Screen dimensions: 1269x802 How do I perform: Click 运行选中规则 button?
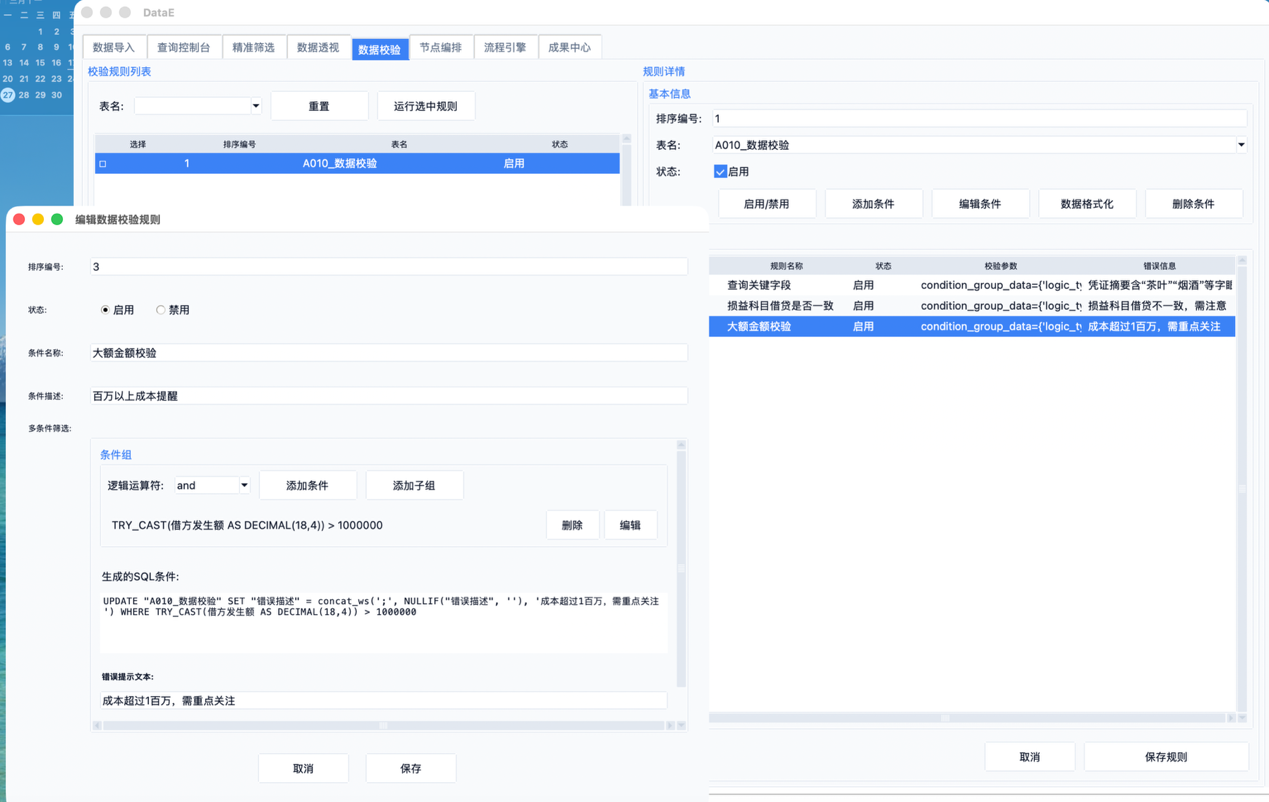pos(426,106)
